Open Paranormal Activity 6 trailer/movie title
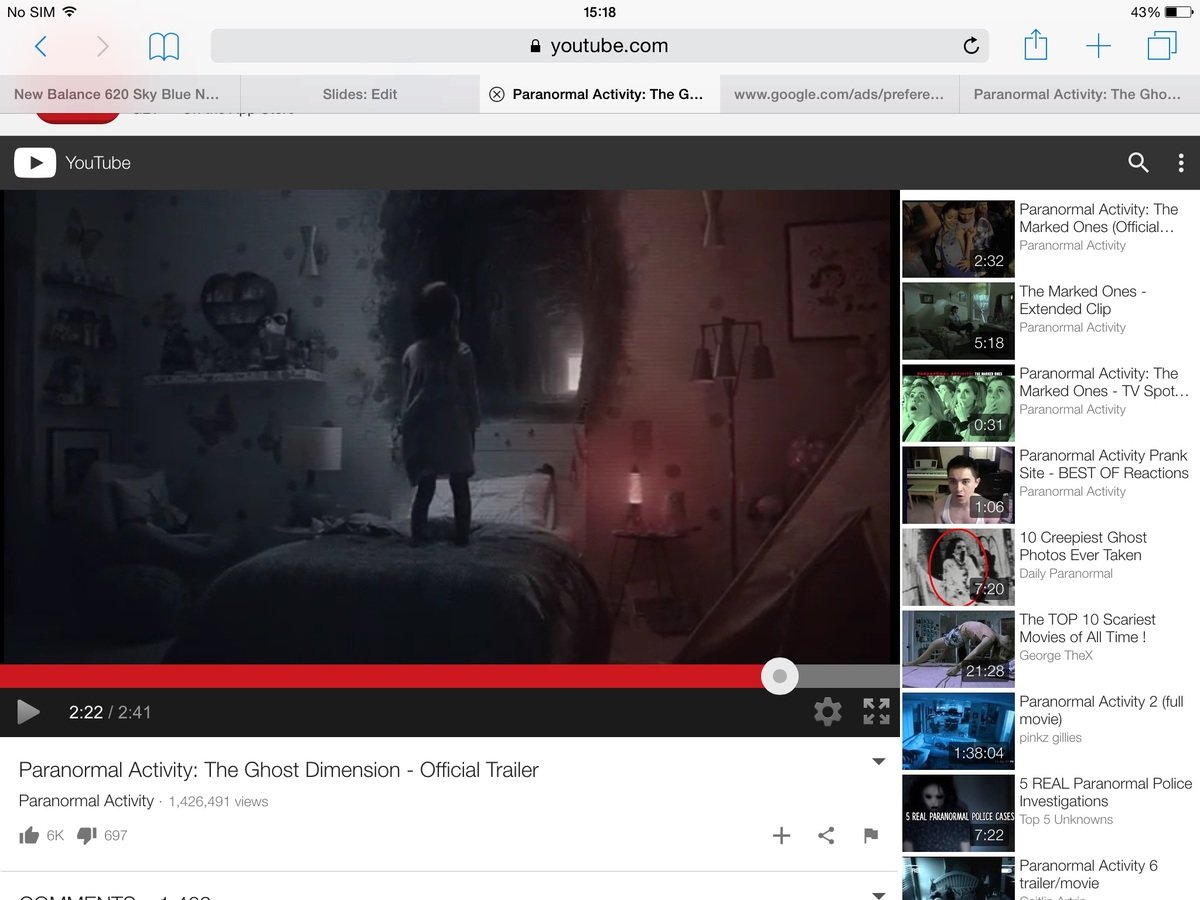 pos(1088,874)
